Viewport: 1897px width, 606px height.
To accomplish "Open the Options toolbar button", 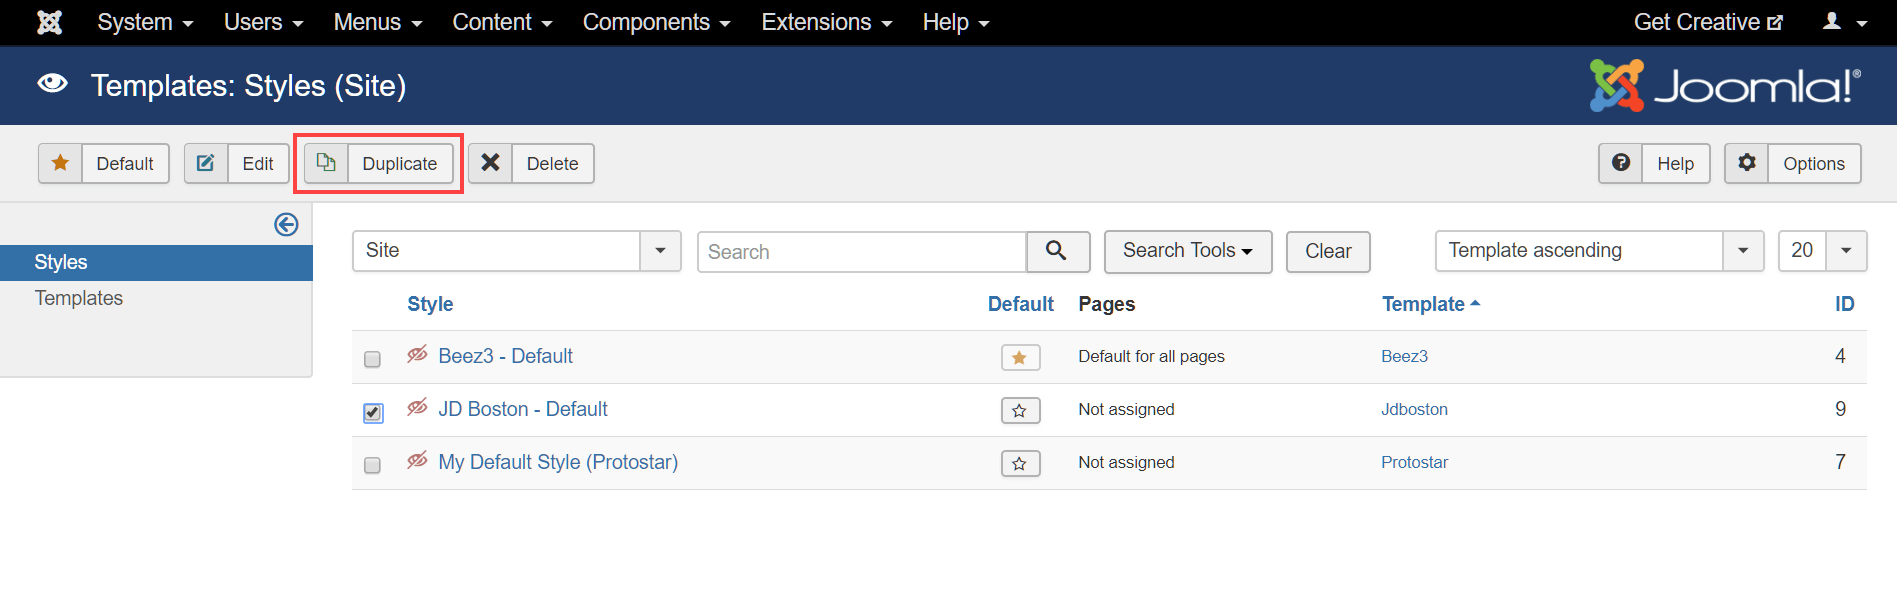I will point(1793,163).
